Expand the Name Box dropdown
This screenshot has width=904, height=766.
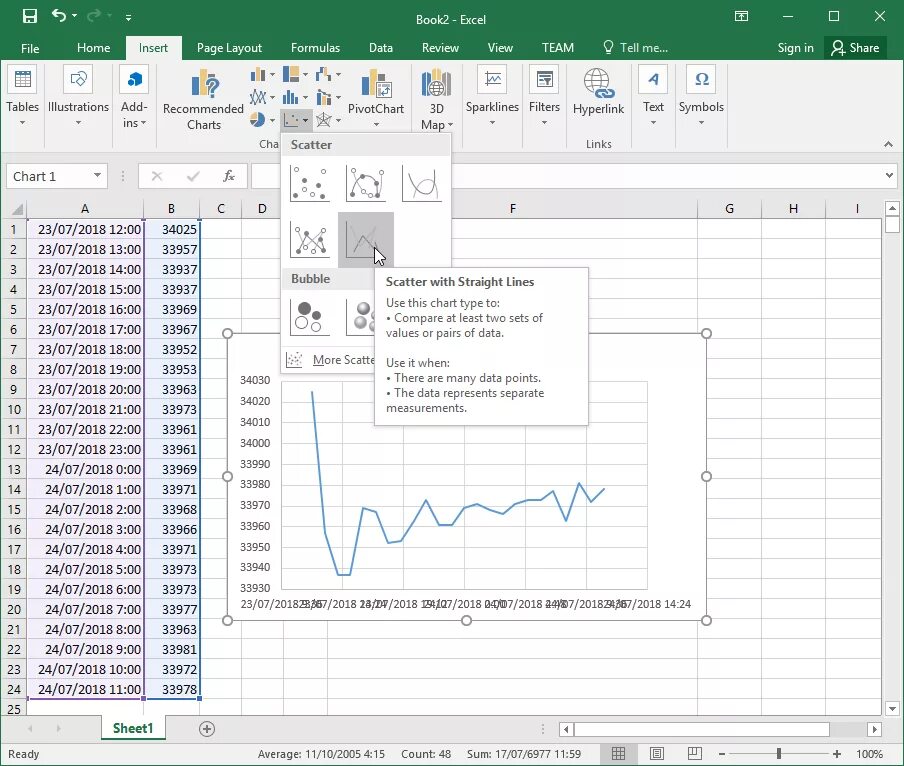click(97, 176)
